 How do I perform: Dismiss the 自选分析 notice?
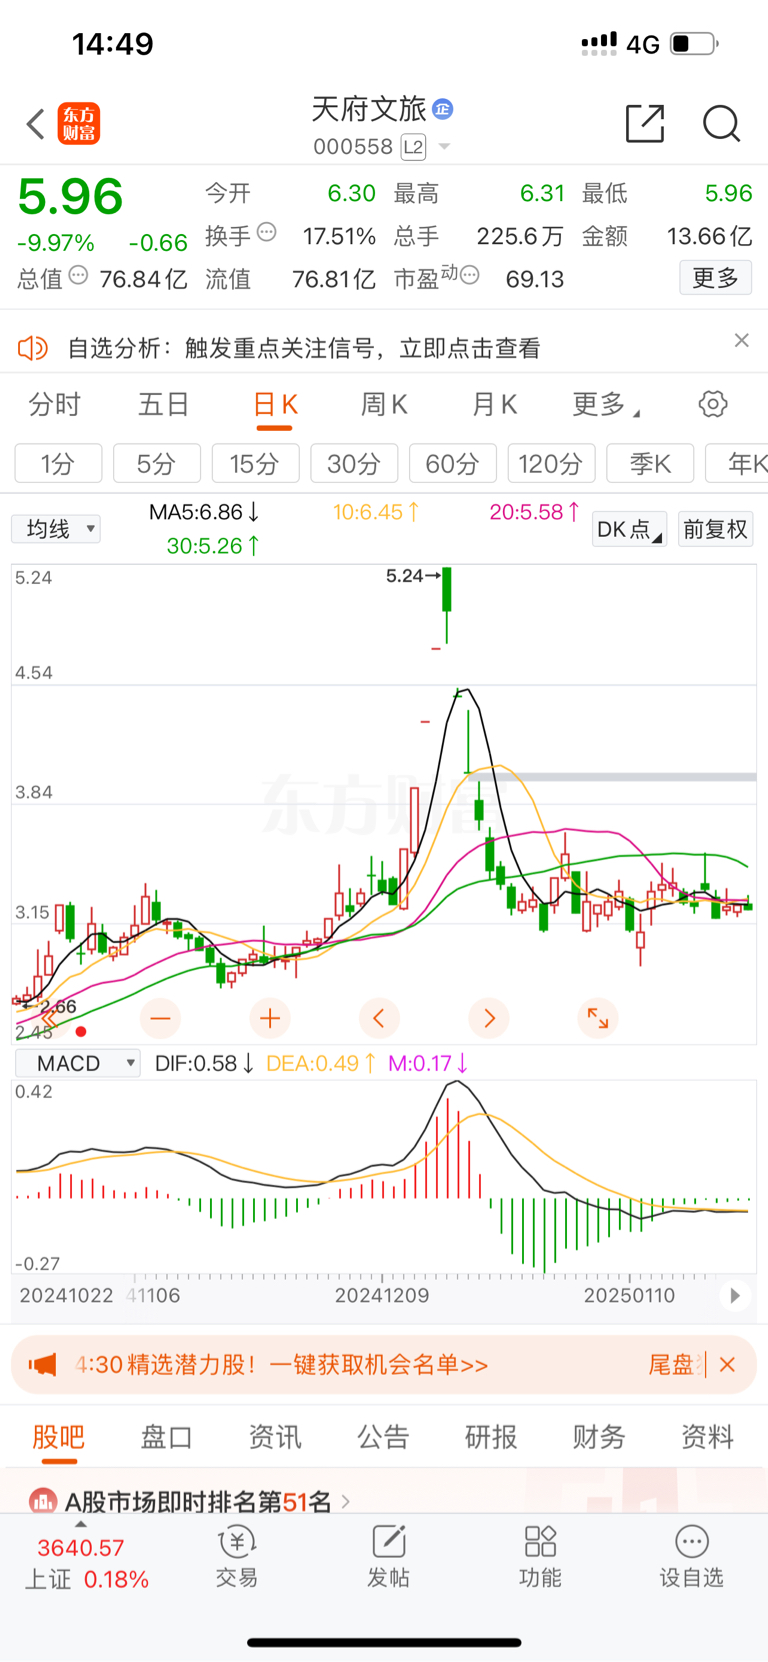(x=741, y=340)
